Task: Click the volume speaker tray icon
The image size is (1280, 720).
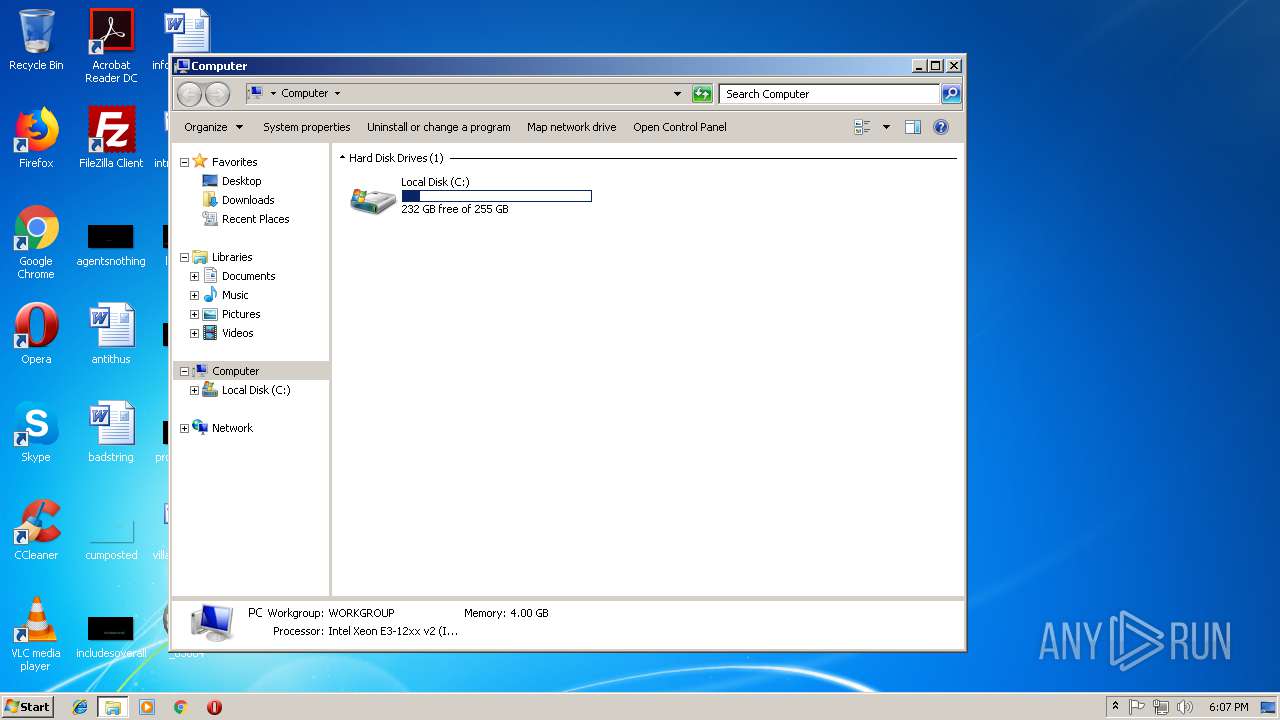Action: (x=1185, y=707)
